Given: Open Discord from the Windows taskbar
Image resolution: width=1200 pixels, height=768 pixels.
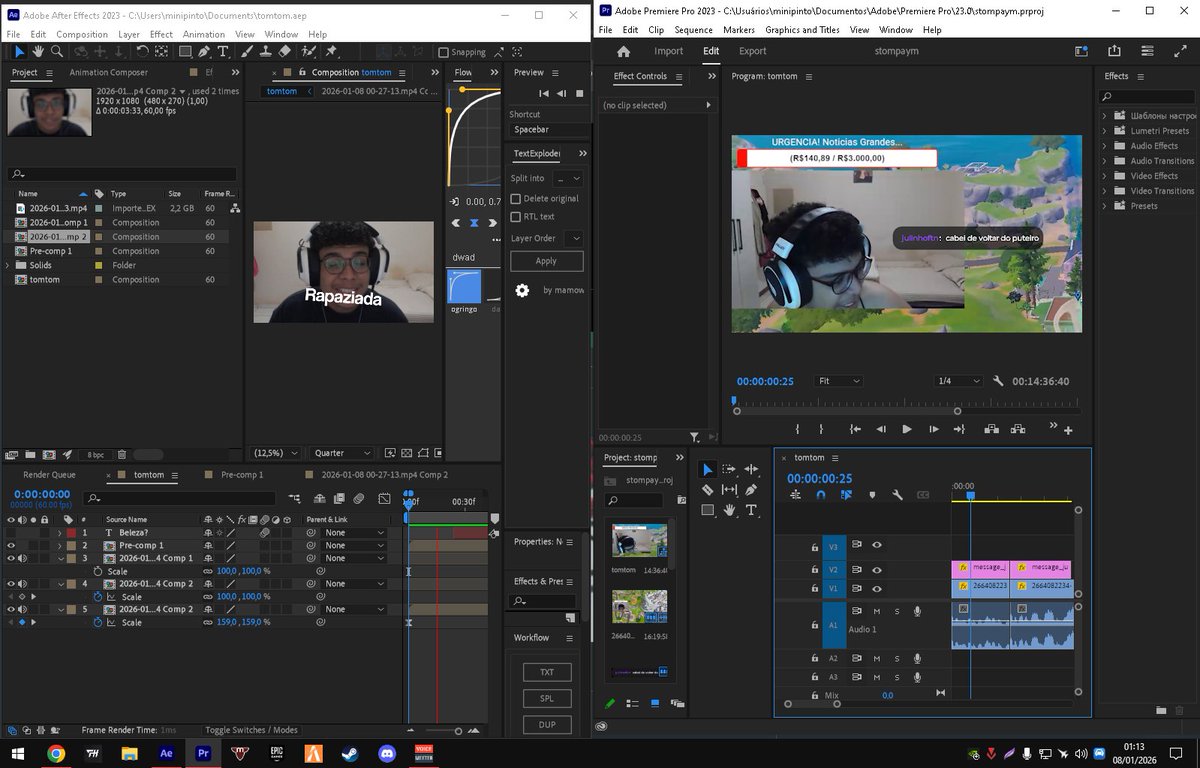Looking at the screenshot, I should tap(387, 753).
